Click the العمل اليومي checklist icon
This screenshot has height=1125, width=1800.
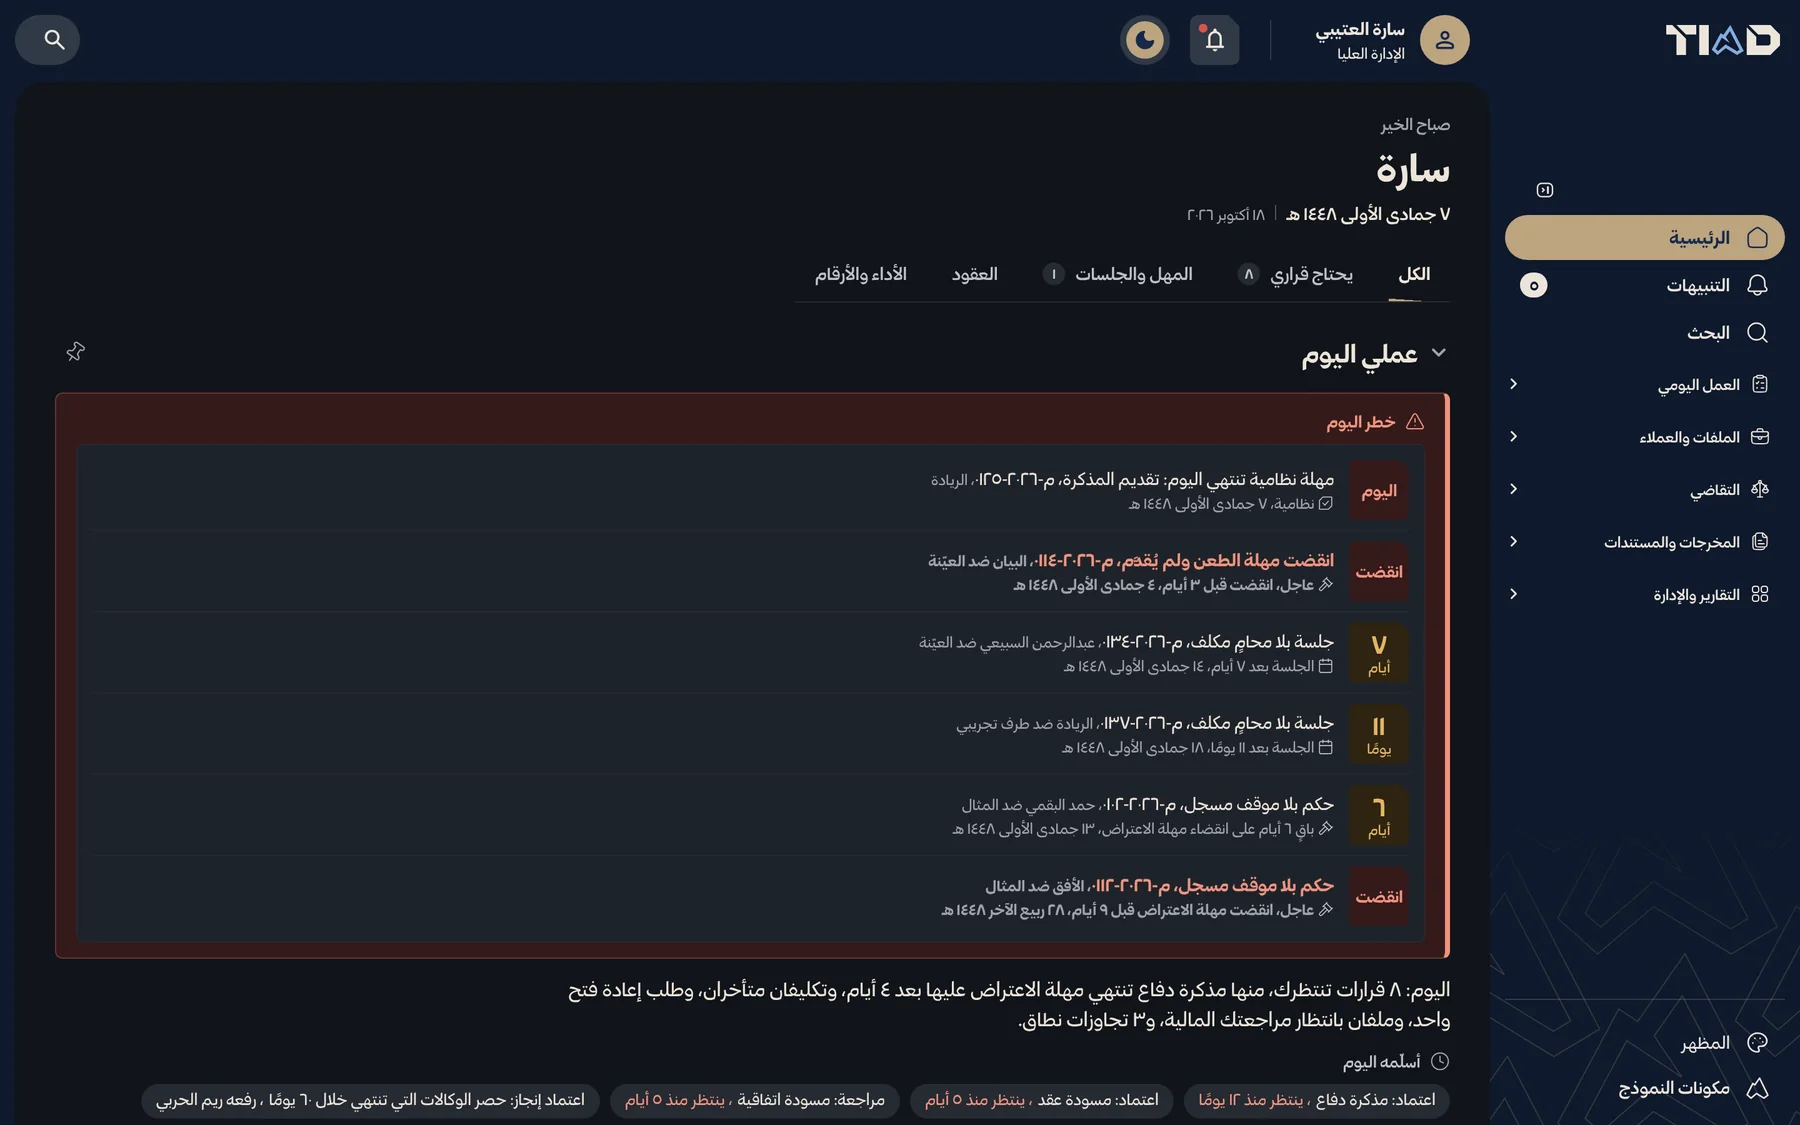click(x=1760, y=385)
